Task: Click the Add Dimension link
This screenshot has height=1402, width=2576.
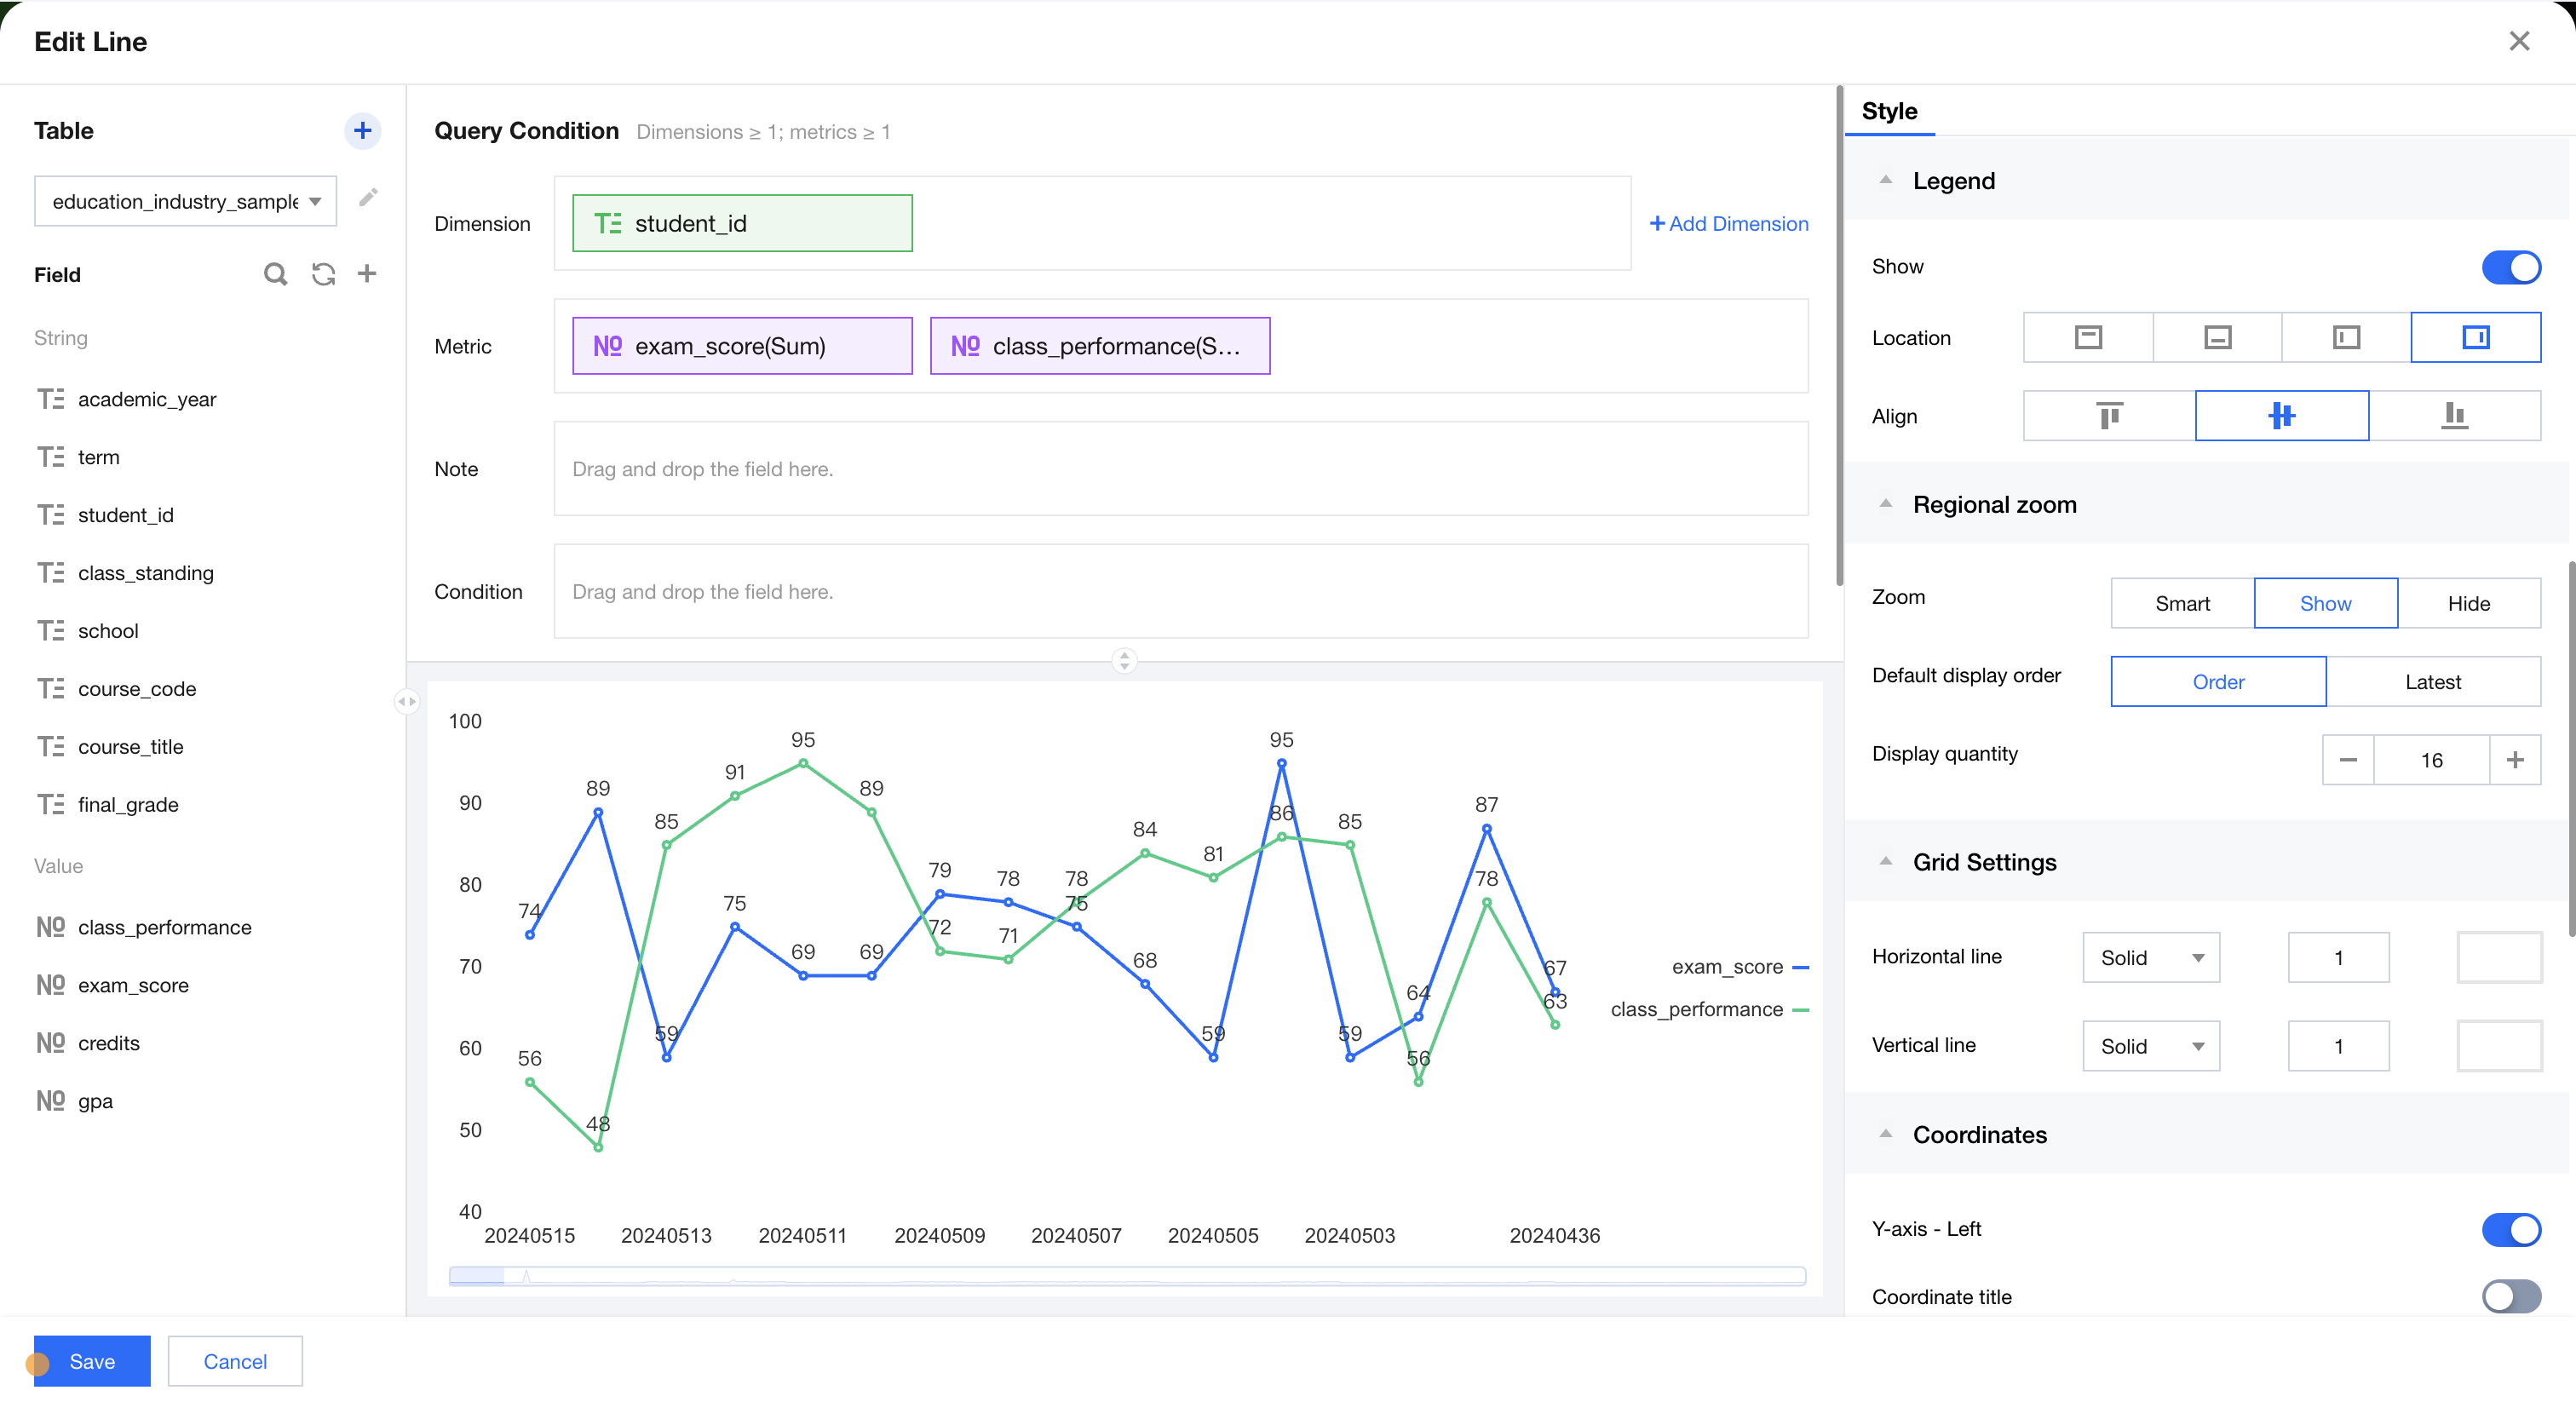Action: [1728, 224]
